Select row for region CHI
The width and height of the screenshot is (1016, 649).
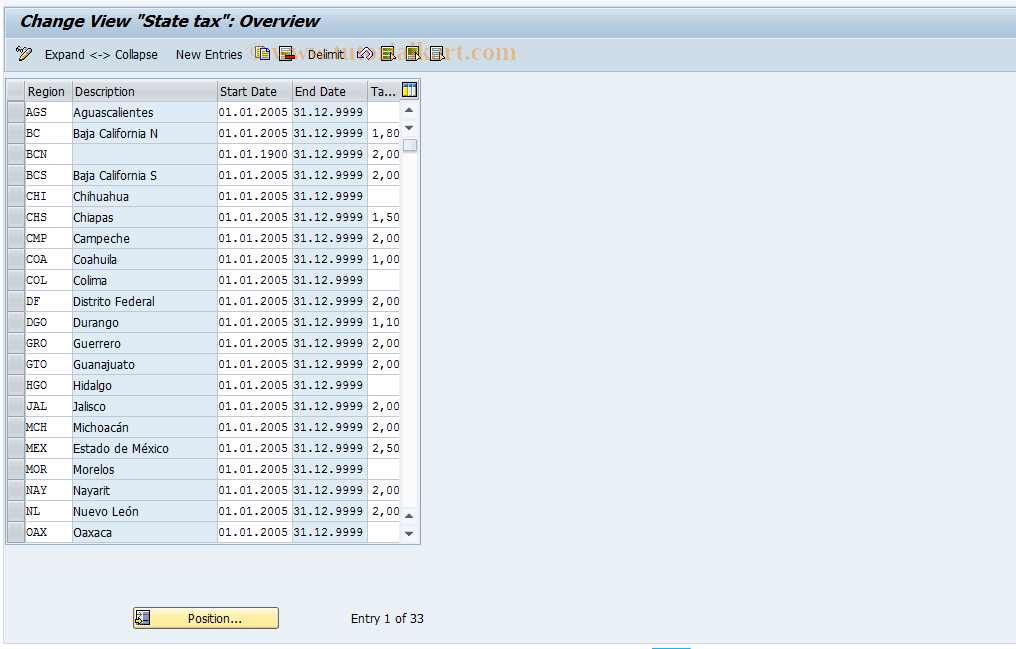coord(16,196)
